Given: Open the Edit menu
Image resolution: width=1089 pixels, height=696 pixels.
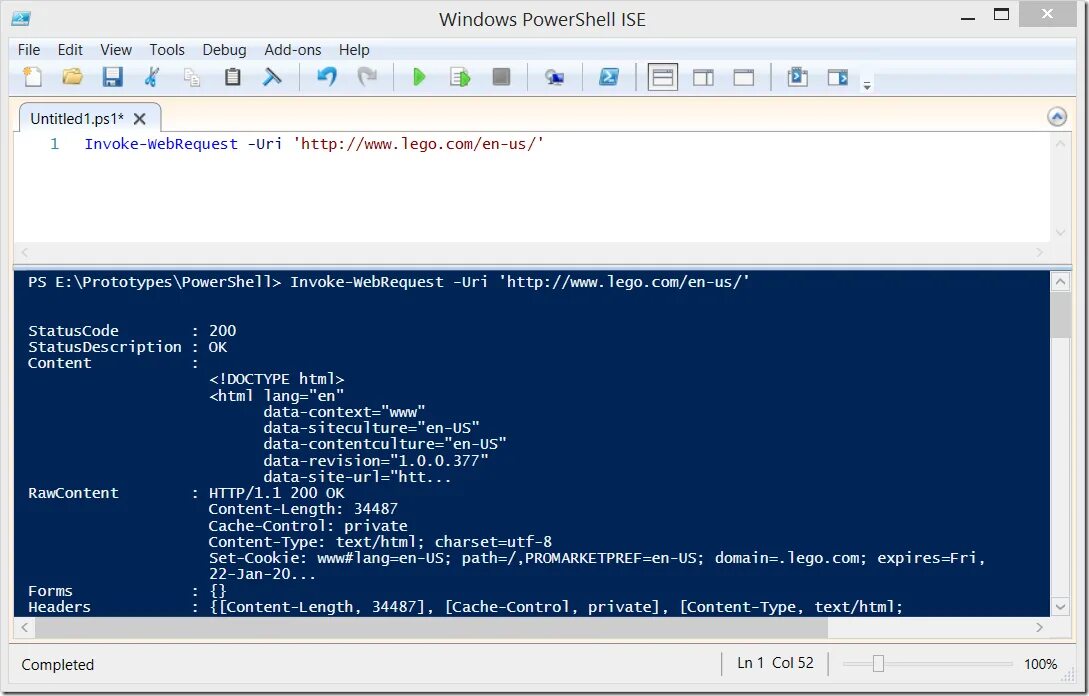Looking at the screenshot, I should pyautogui.click(x=70, y=50).
